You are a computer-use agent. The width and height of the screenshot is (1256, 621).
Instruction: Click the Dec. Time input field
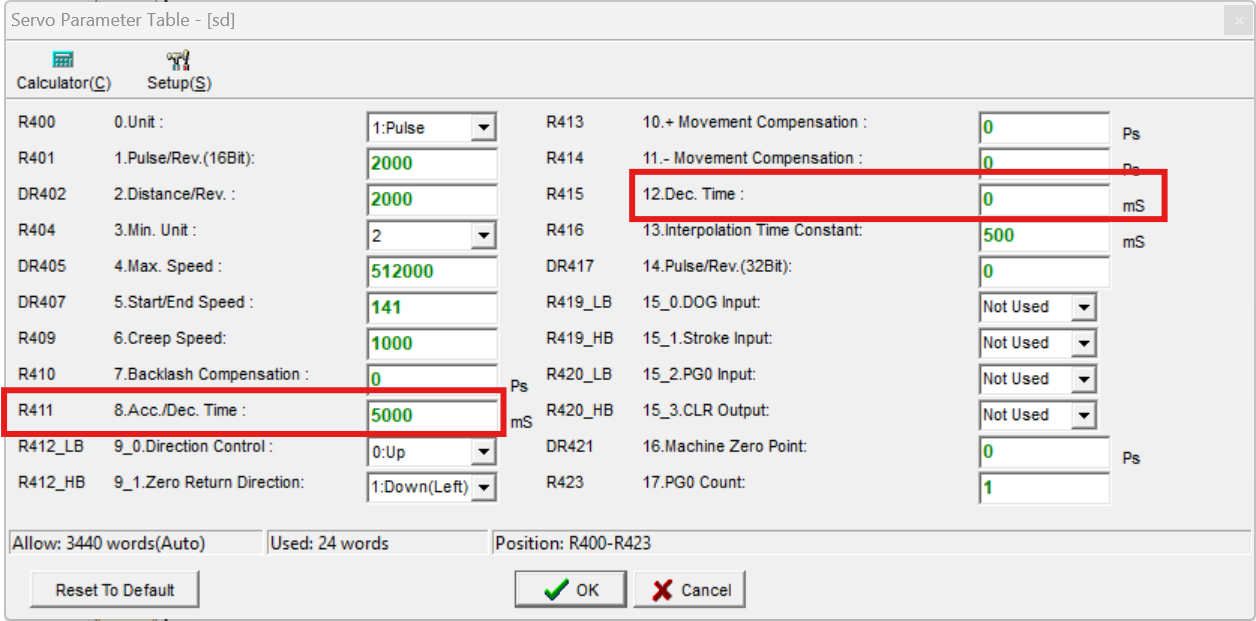point(1043,200)
